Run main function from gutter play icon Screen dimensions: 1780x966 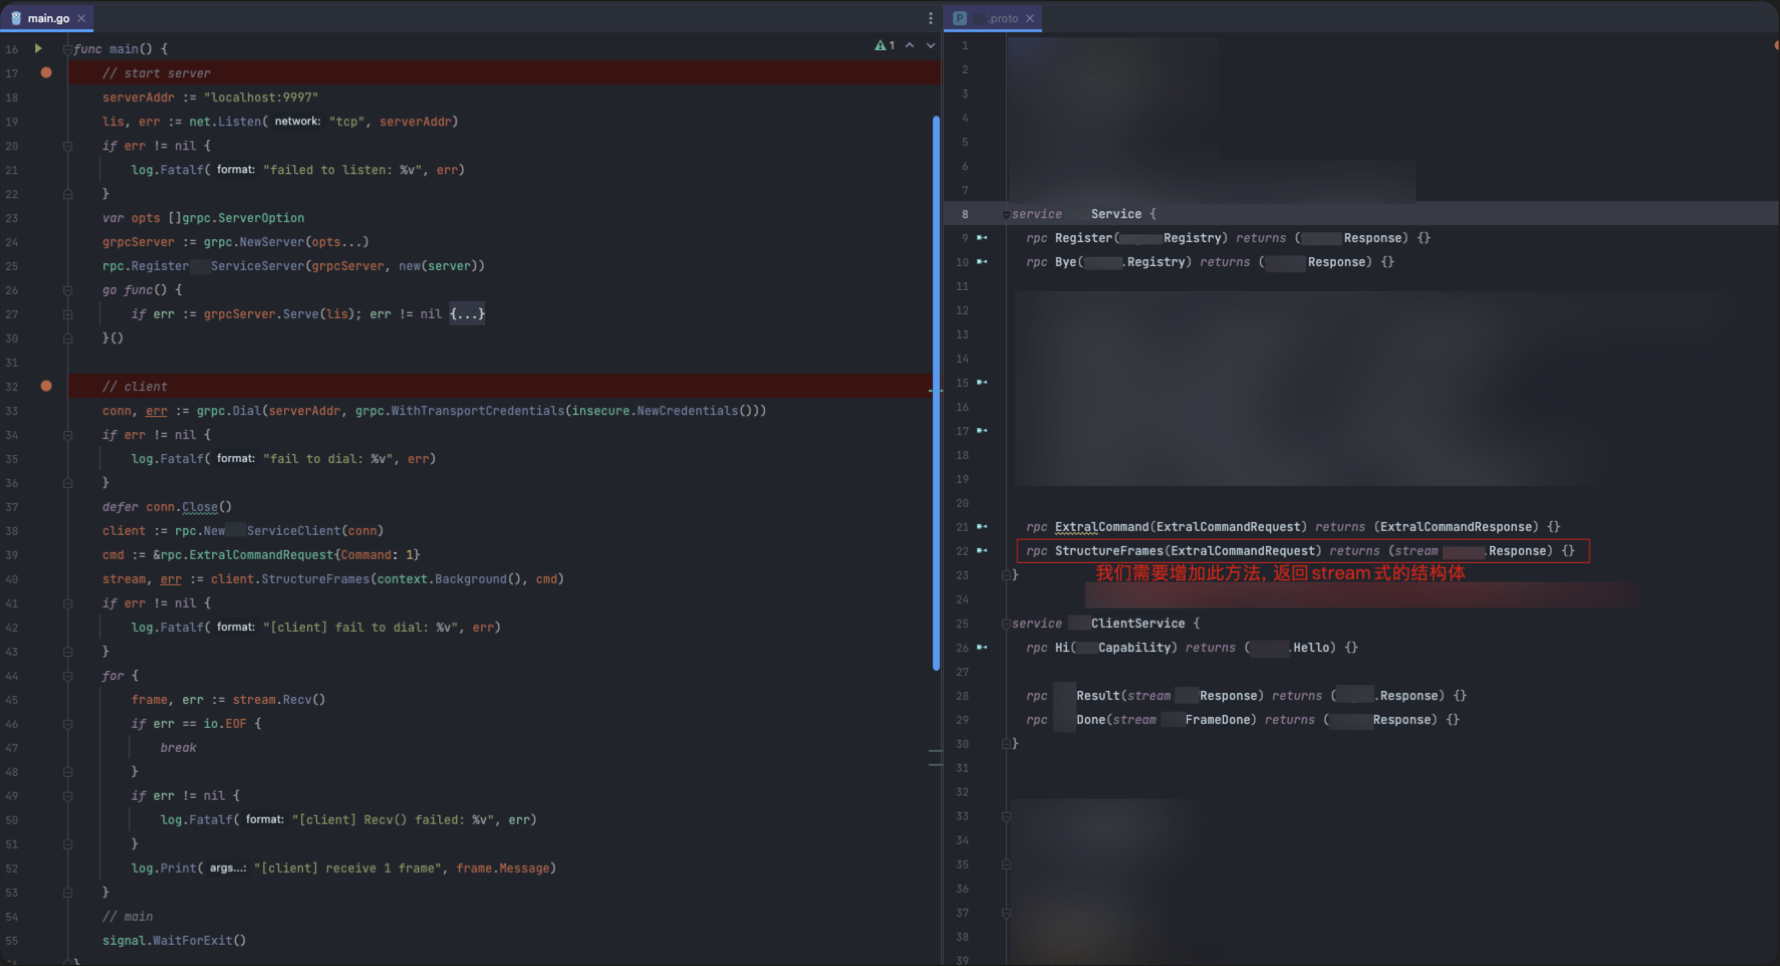pyautogui.click(x=38, y=48)
